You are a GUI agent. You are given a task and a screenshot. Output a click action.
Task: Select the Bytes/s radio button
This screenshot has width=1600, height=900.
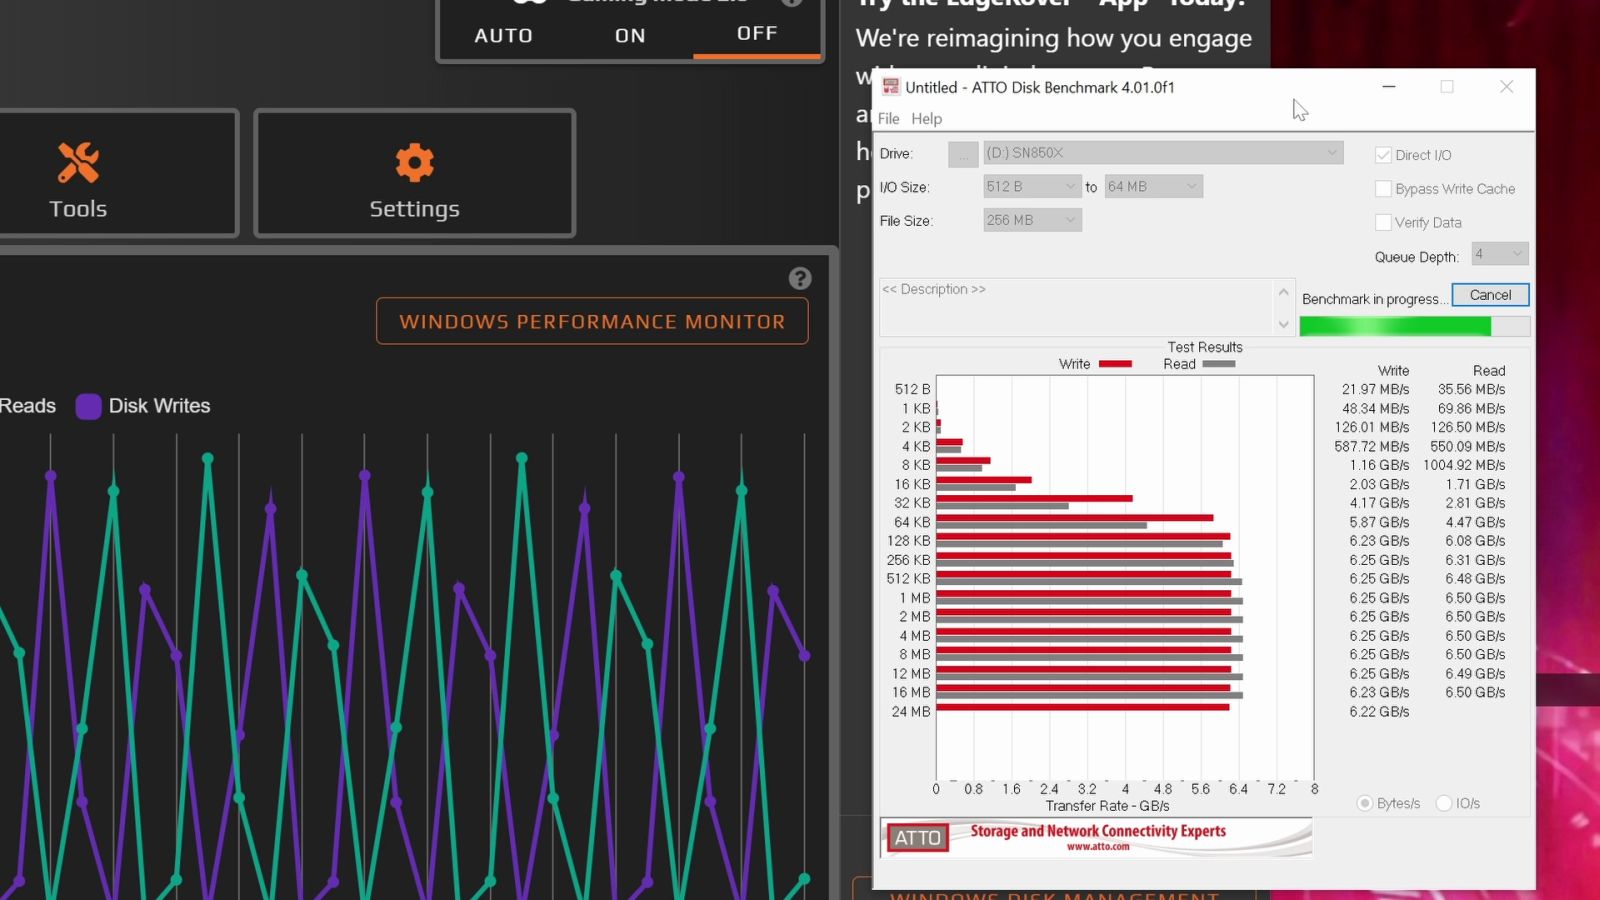tap(1364, 803)
